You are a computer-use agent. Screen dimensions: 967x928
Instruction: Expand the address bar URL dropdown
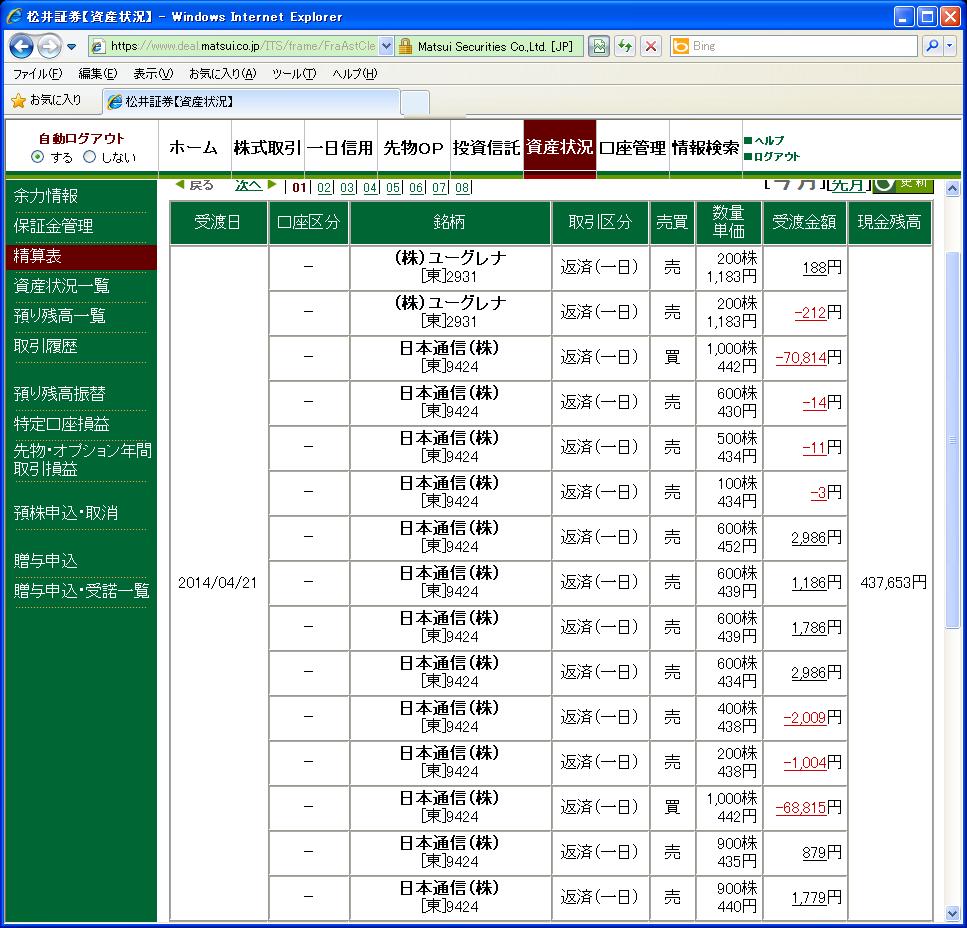tap(387, 46)
